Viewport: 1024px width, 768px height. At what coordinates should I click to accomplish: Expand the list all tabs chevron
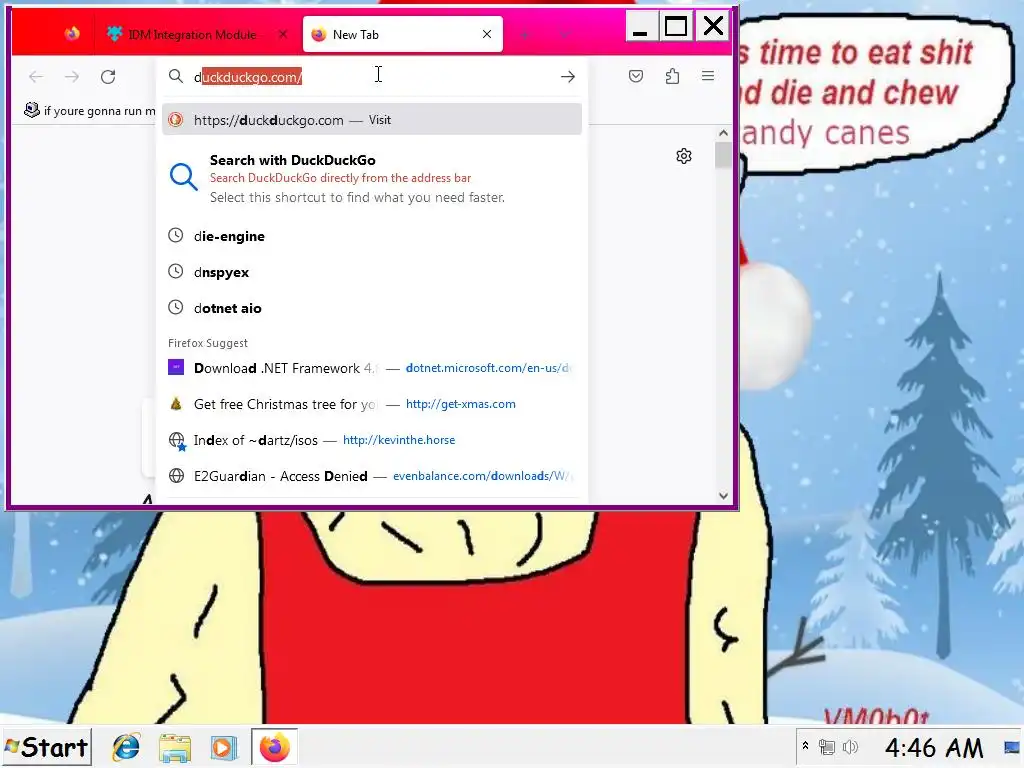coord(565,35)
